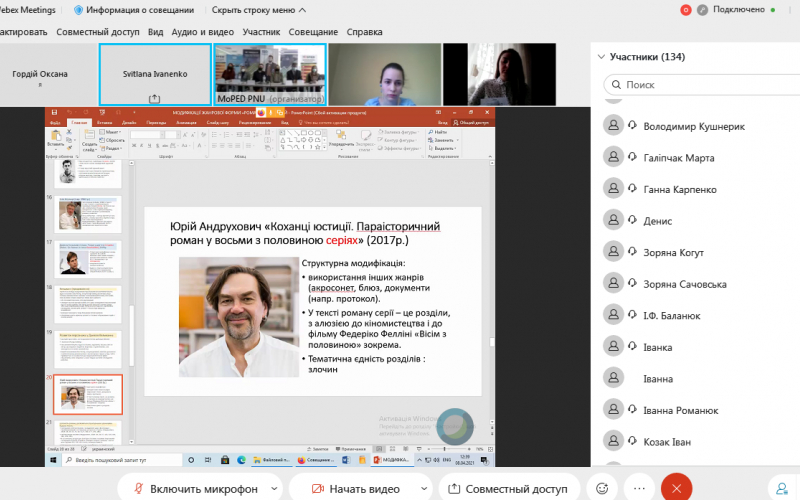Toggle Bold (Ж) in PowerPoint font group
Image resolution: width=800 pixels, height=500 pixels.
tap(134, 146)
